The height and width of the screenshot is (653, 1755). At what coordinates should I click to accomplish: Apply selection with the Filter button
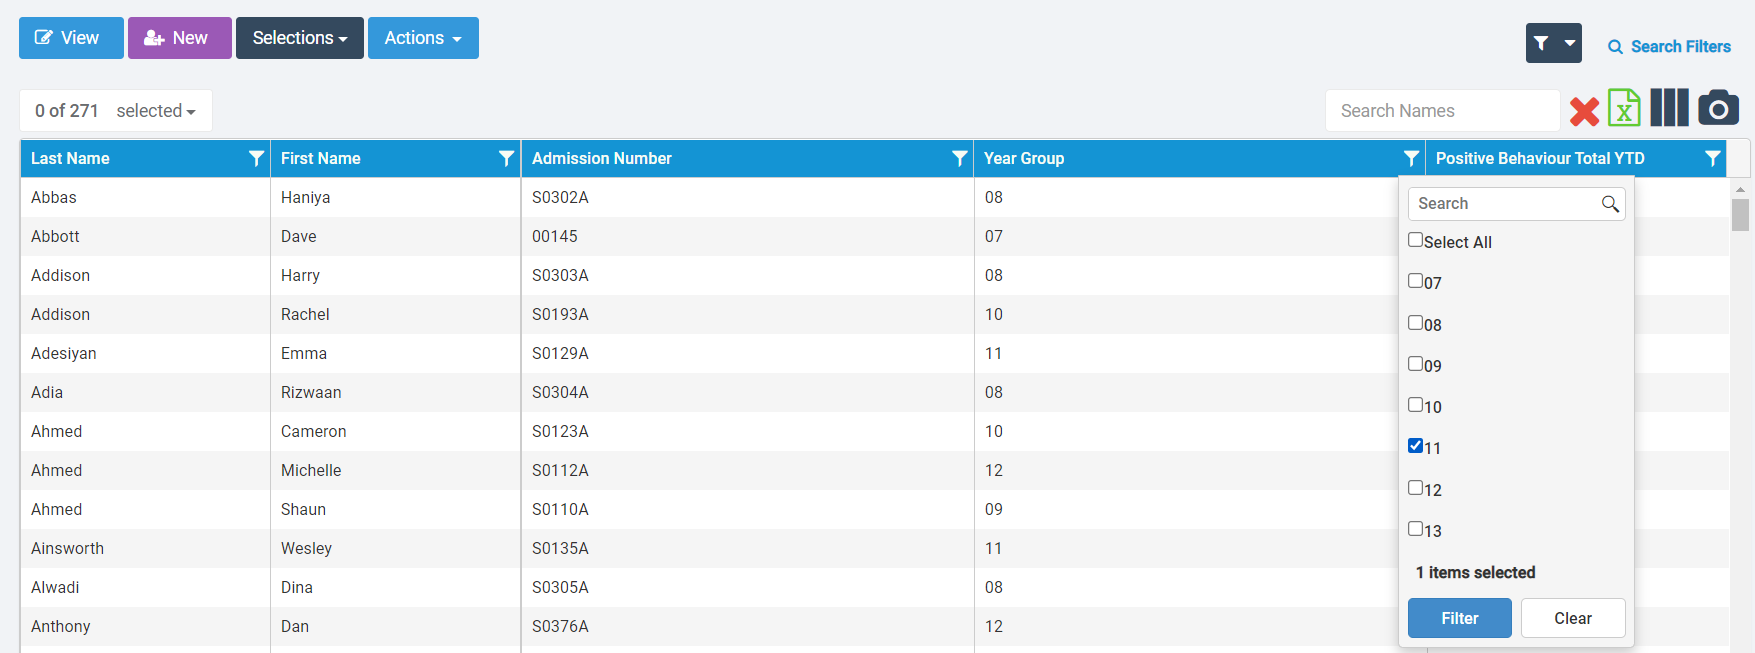click(x=1459, y=618)
